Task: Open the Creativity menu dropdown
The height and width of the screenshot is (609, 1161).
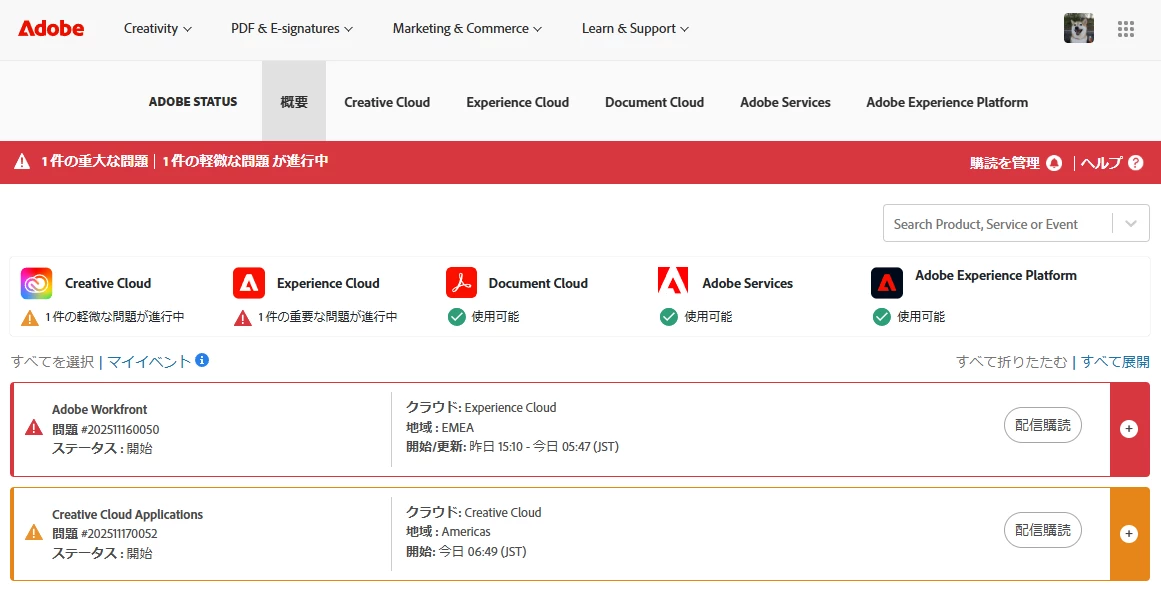Action: tap(158, 29)
